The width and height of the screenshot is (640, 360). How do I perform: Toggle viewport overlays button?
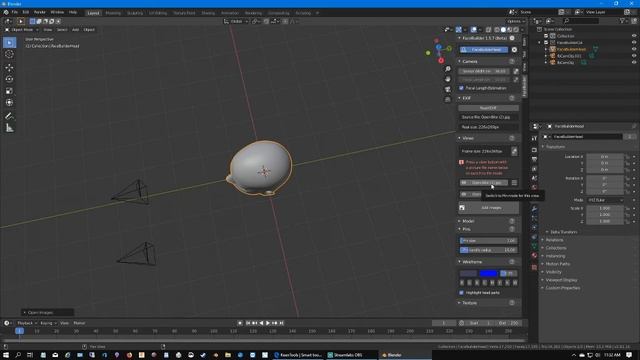pos(473,30)
